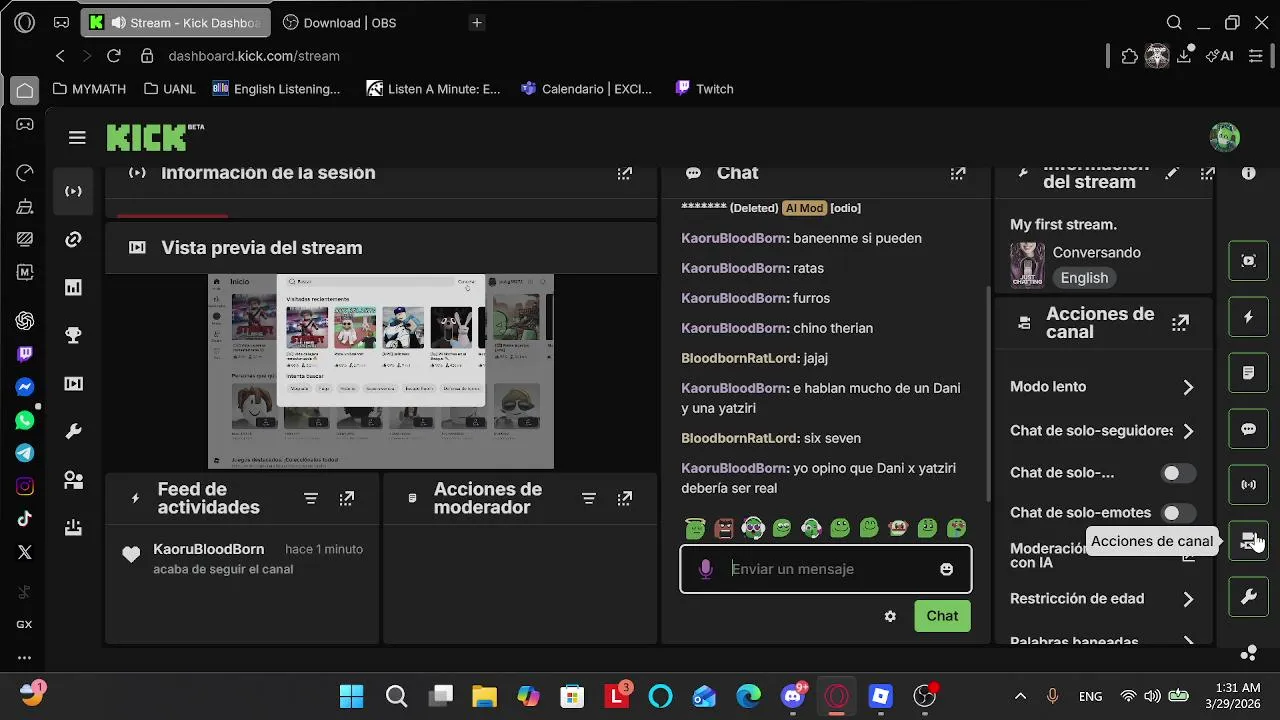1280x720 pixels.
Task: Click the green Chat send button
Action: coord(942,616)
